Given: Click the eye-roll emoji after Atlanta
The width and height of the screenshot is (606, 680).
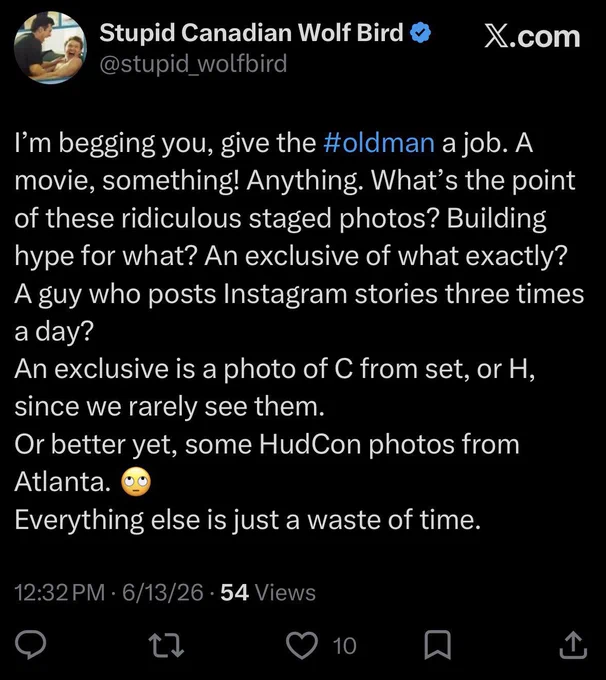Looking at the screenshot, I should [x=136, y=482].
